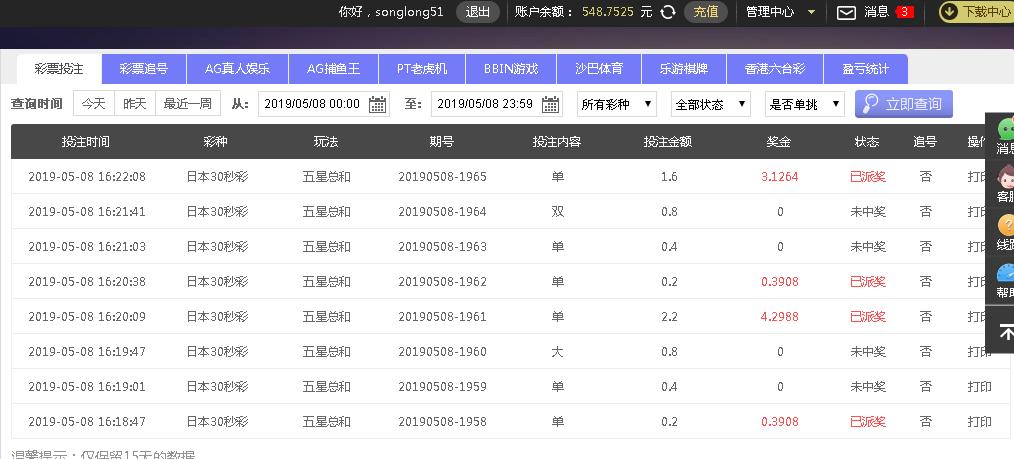Screen dimensions: 1014x459
Task: Open the start date calendar picker icon
Action: (x=378, y=104)
